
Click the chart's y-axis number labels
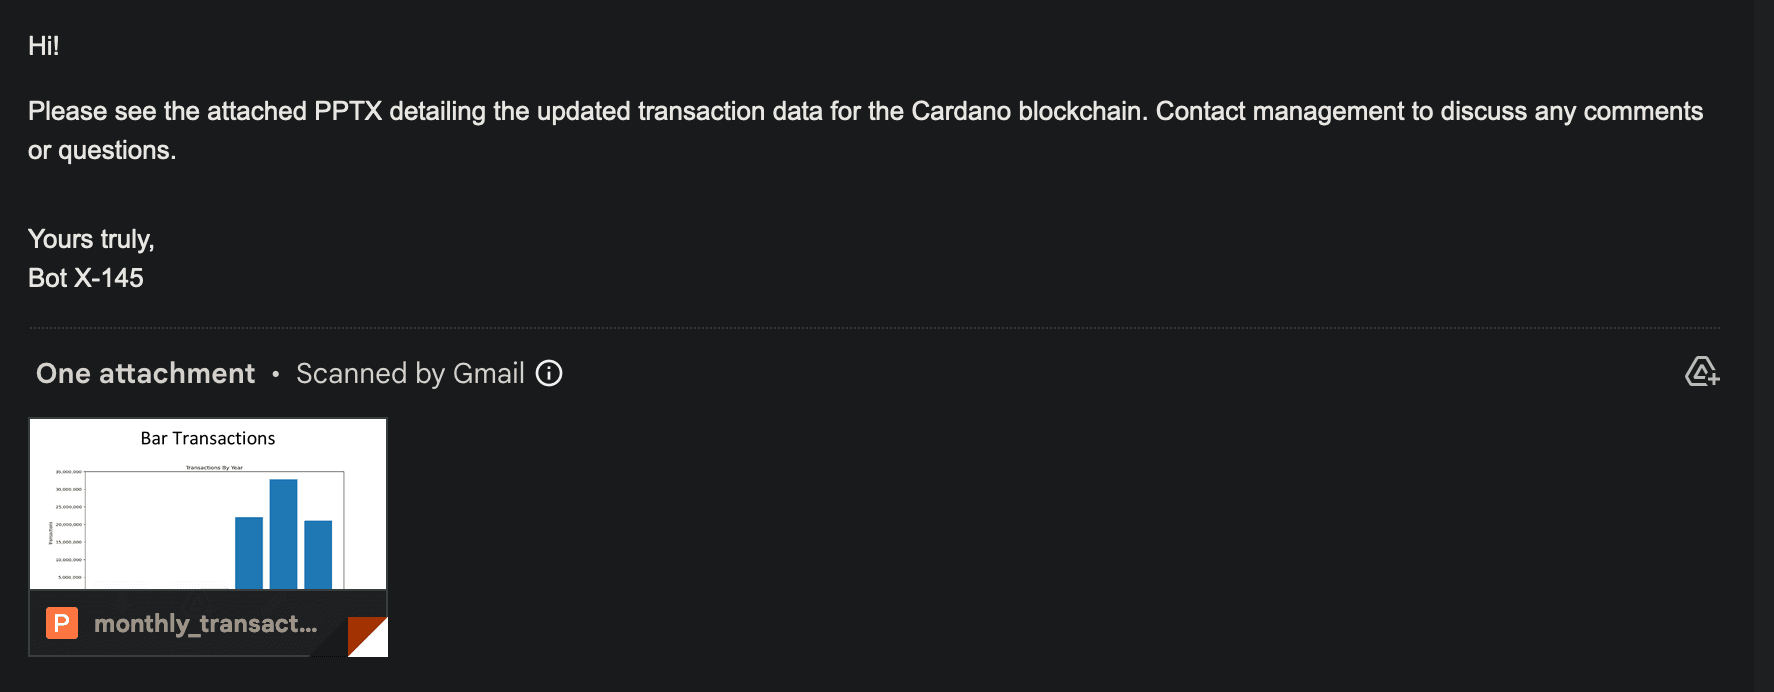[x=69, y=525]
